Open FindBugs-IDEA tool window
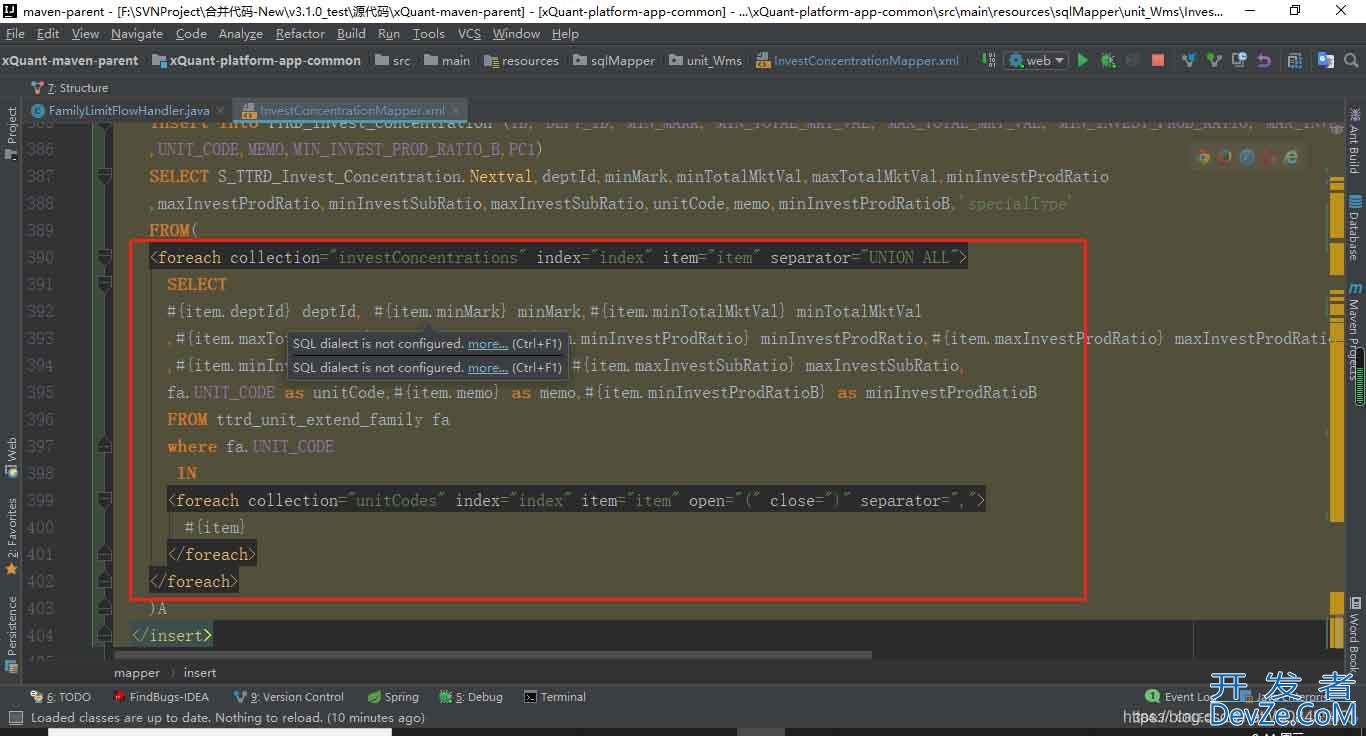This screenshot has height=736, width=1366. 161,697
